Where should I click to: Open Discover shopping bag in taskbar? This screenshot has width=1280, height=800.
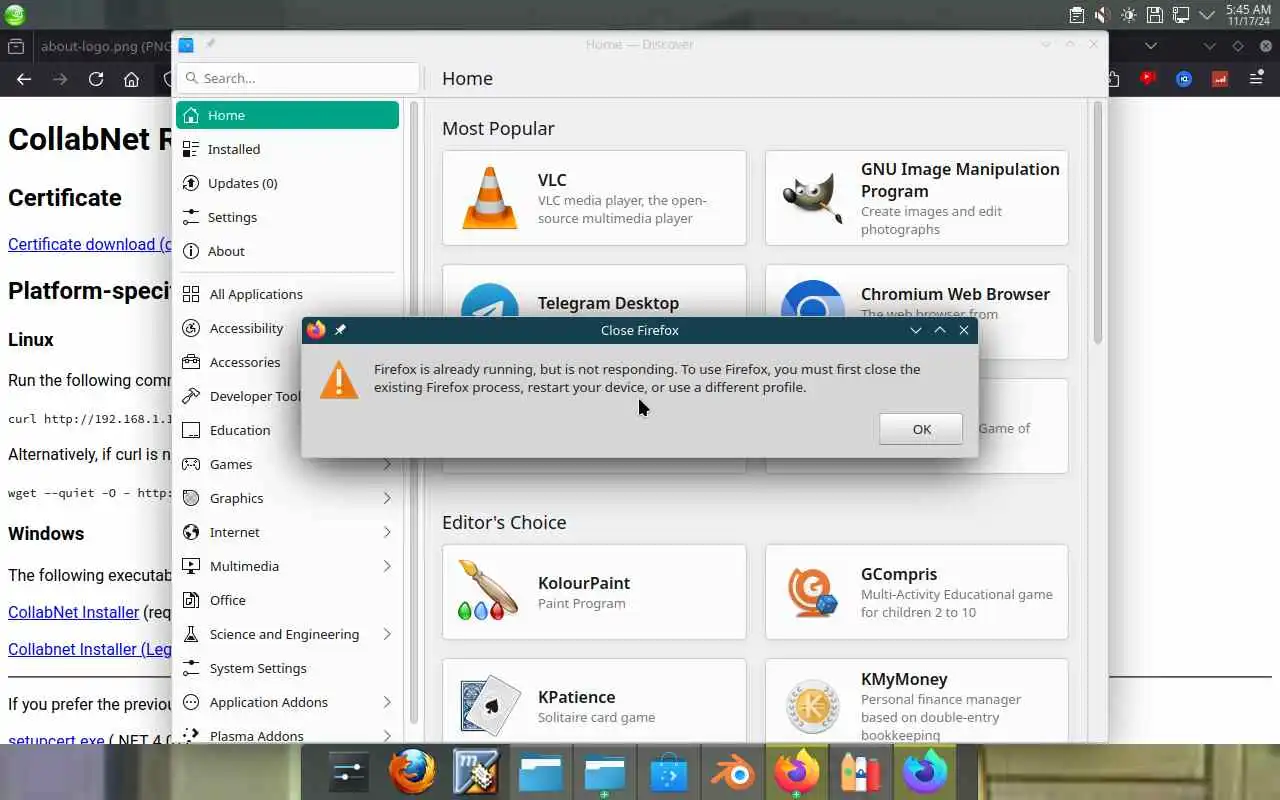[669, 773]
